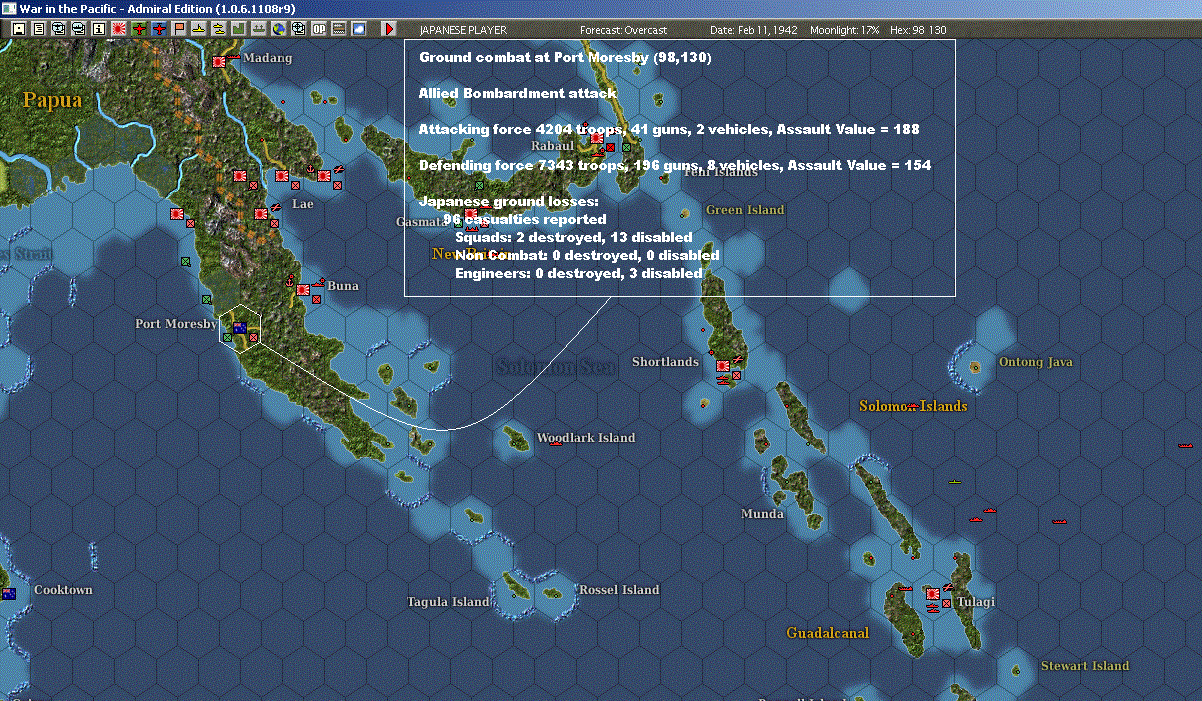Viewport: 1202px width, 701px height.
Task: Click the green base terrain toolbar icon
Action: (x=238, y=29)
